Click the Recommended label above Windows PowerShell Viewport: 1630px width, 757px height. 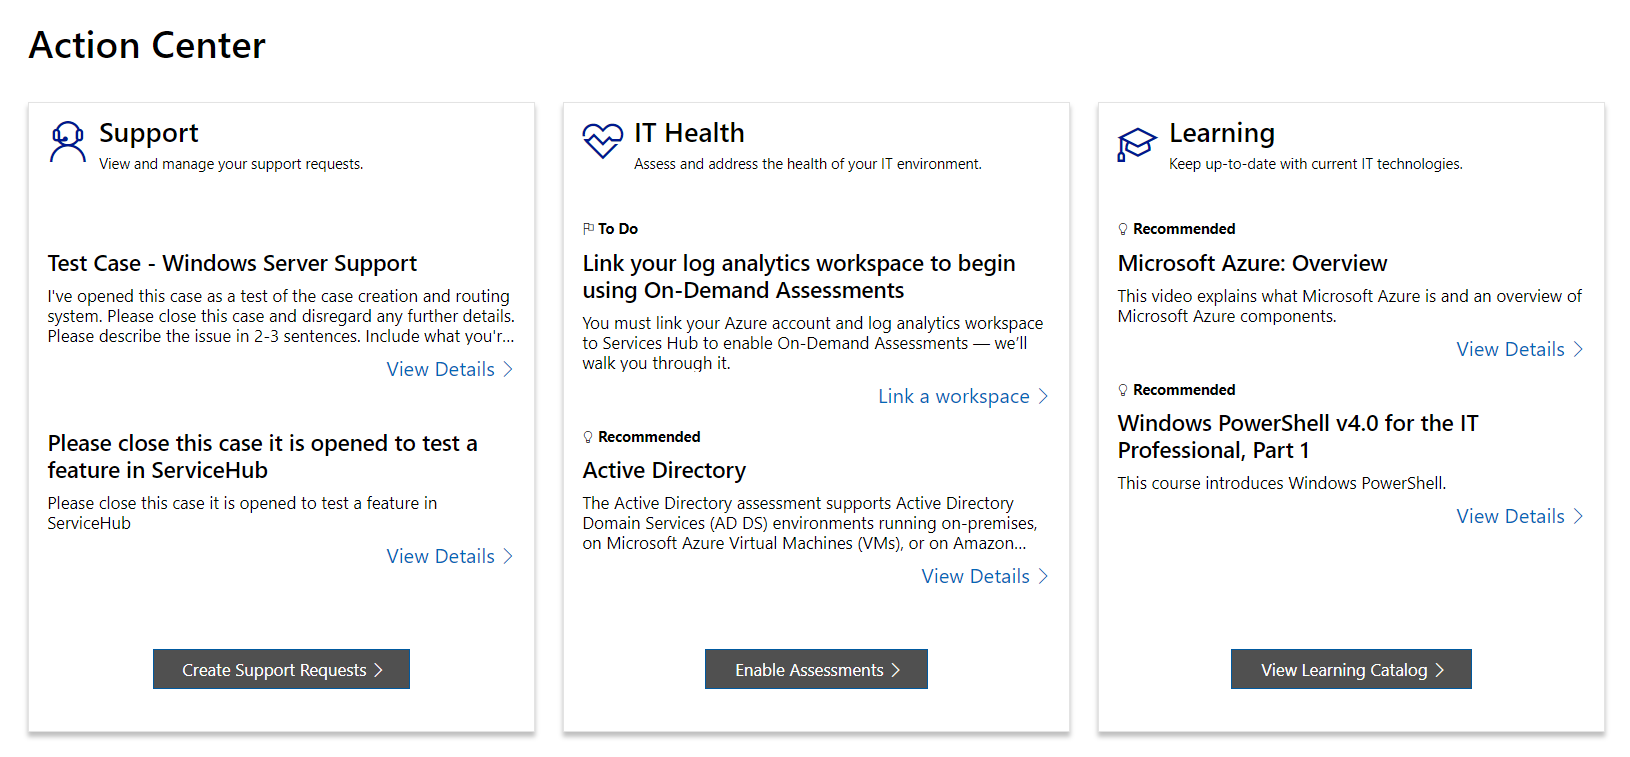pyautogui.click(x=1184, y=390)
